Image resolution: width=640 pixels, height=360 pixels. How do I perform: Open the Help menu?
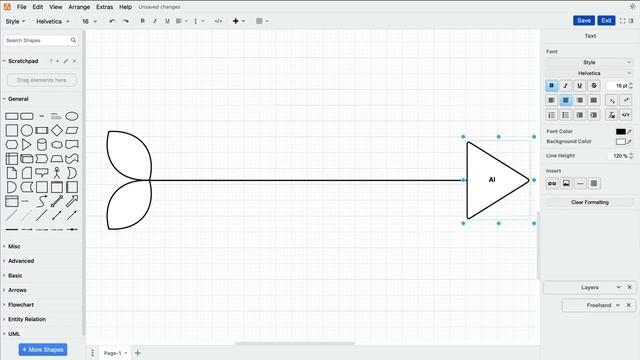coord(125,7)
